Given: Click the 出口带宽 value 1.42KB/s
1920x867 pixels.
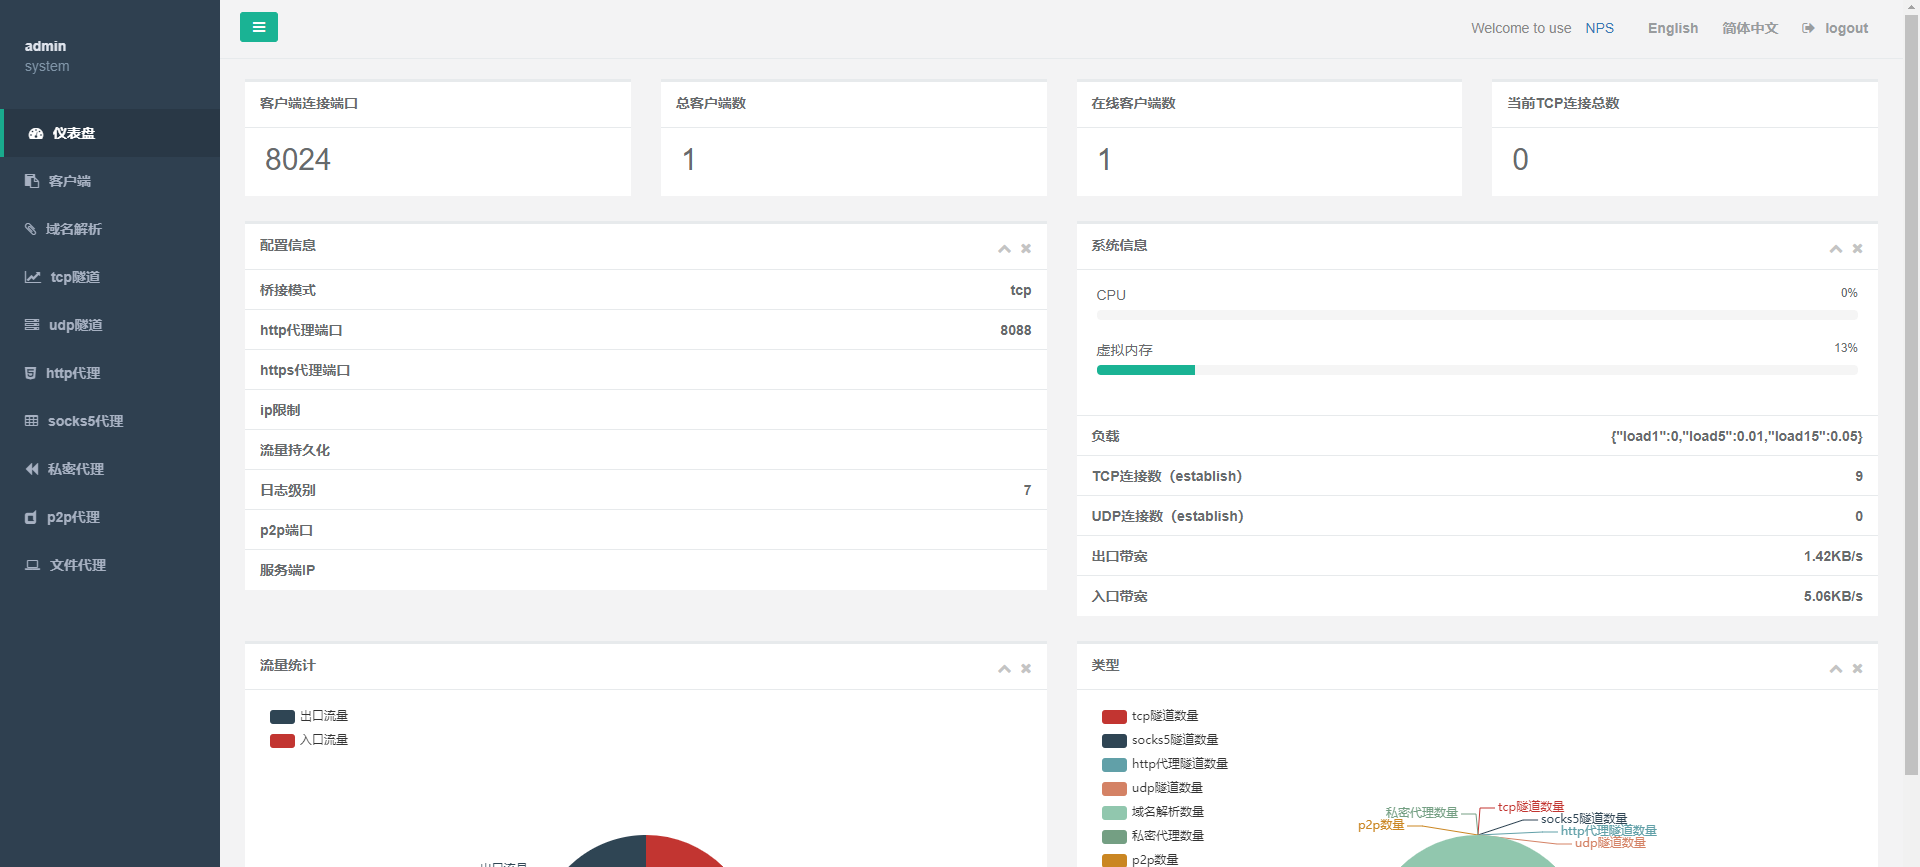Looking at the screenshot, I should point(1833,556).
